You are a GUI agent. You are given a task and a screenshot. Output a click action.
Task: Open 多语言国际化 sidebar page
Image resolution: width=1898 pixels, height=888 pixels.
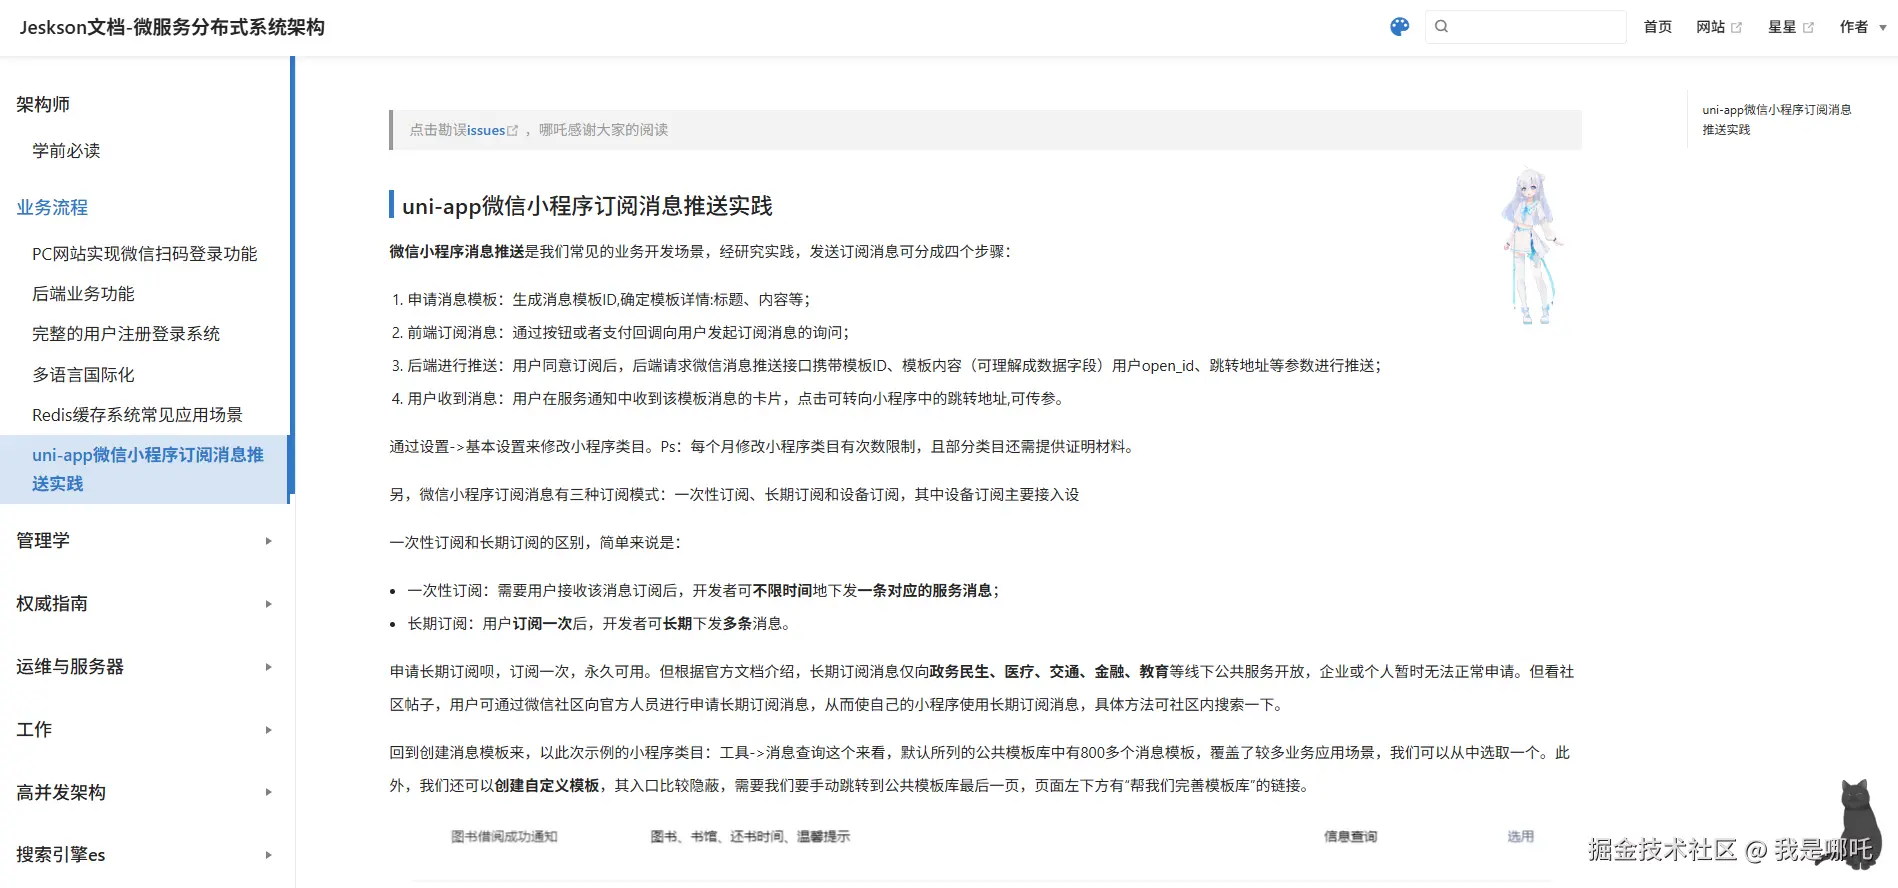pos(83,375)
